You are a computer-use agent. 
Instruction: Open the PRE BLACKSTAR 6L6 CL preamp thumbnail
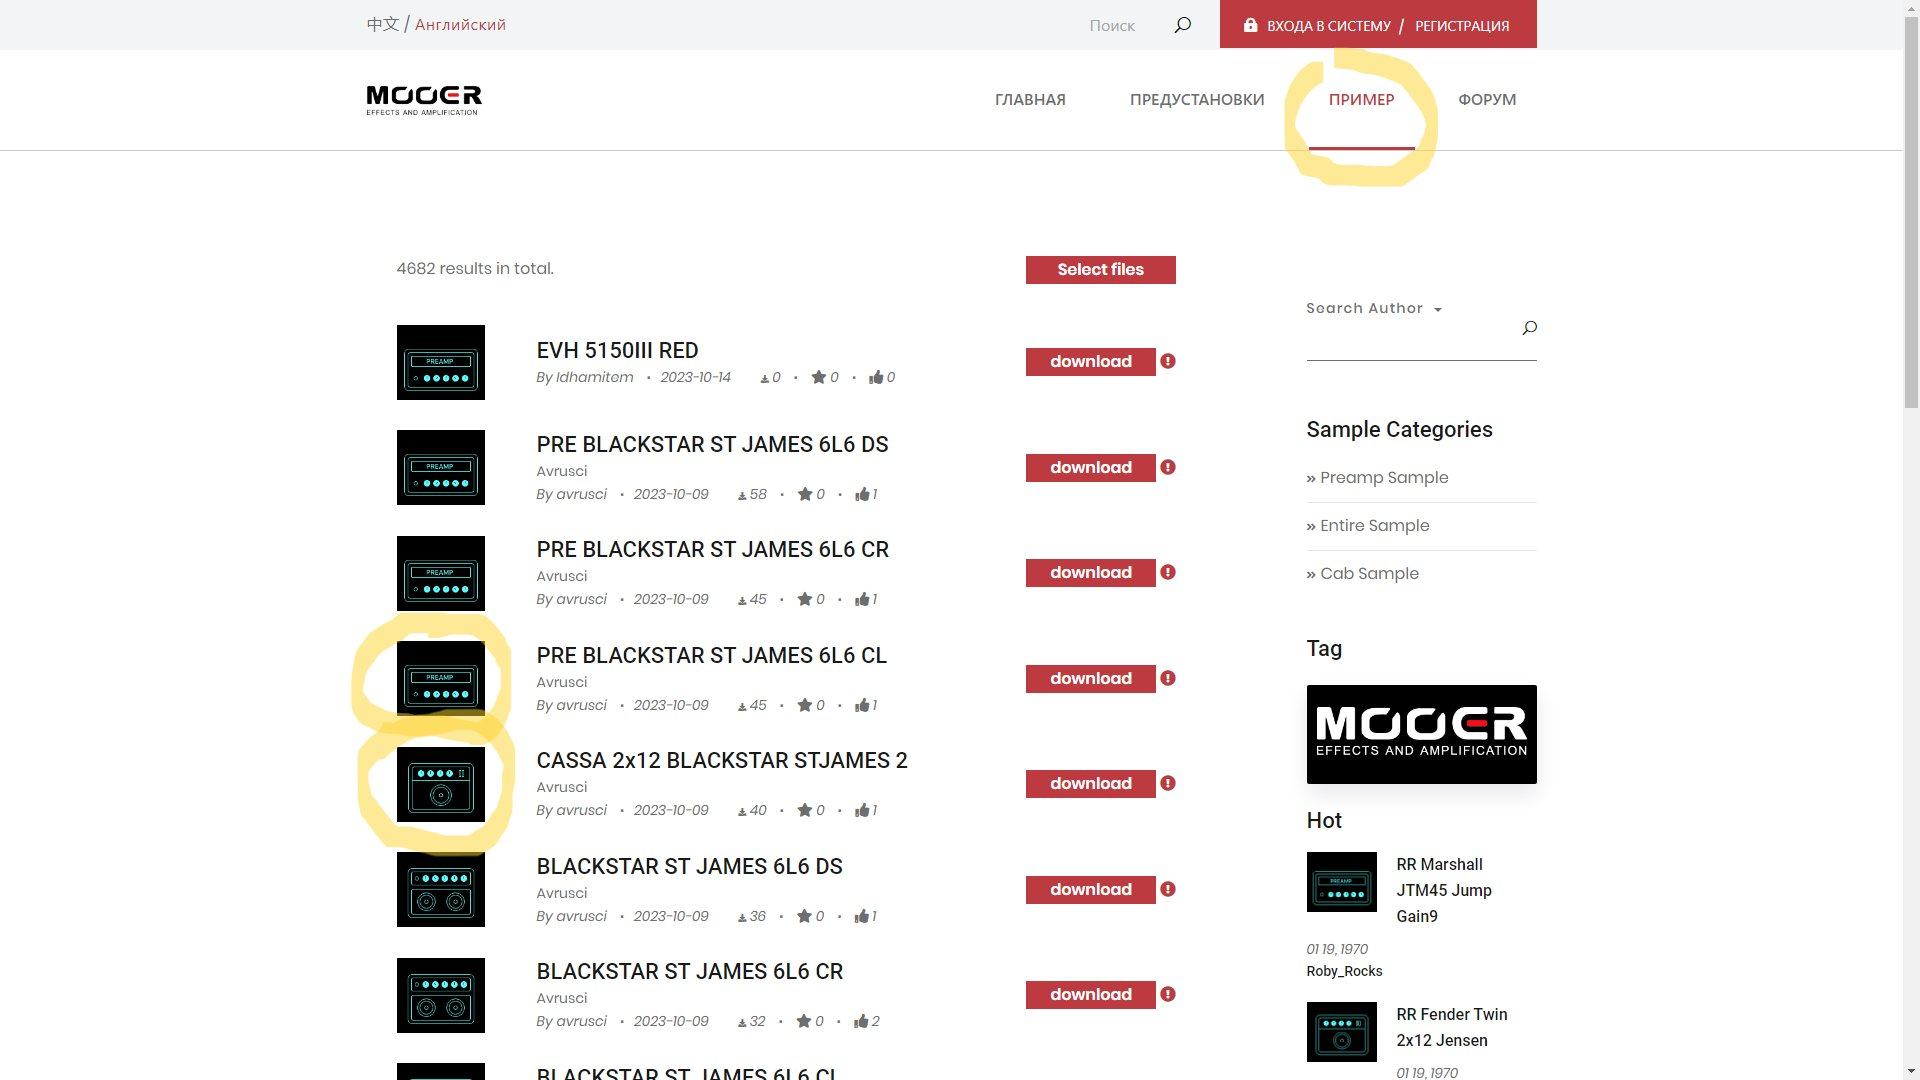(x=441, y=678)
